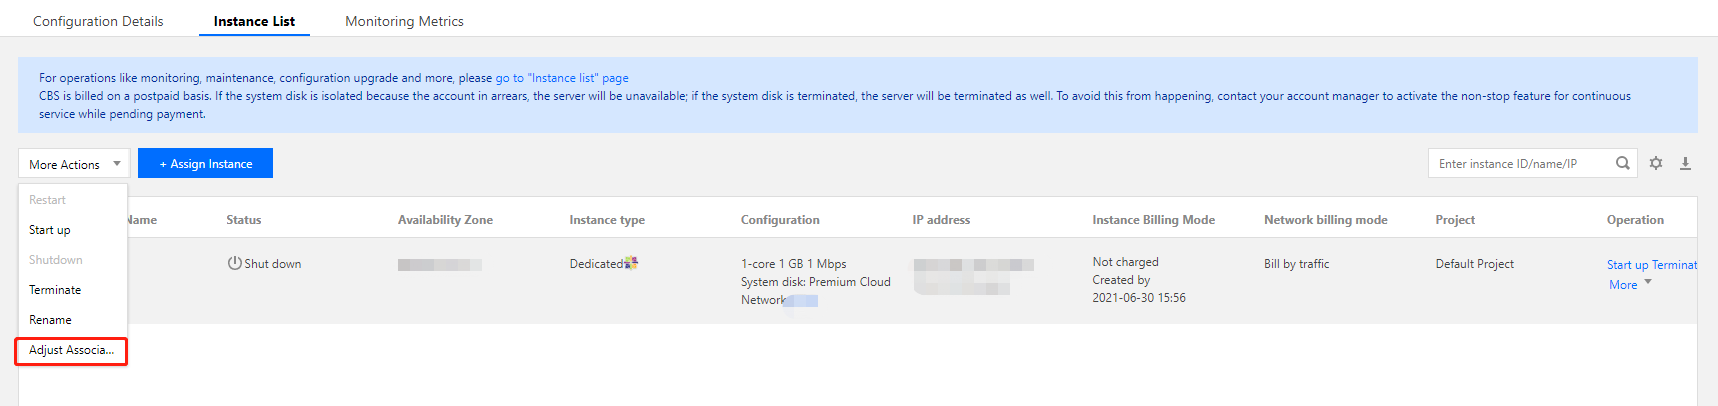
Task: Open the Monitoring Metrics tab
Action: point(404,21)
